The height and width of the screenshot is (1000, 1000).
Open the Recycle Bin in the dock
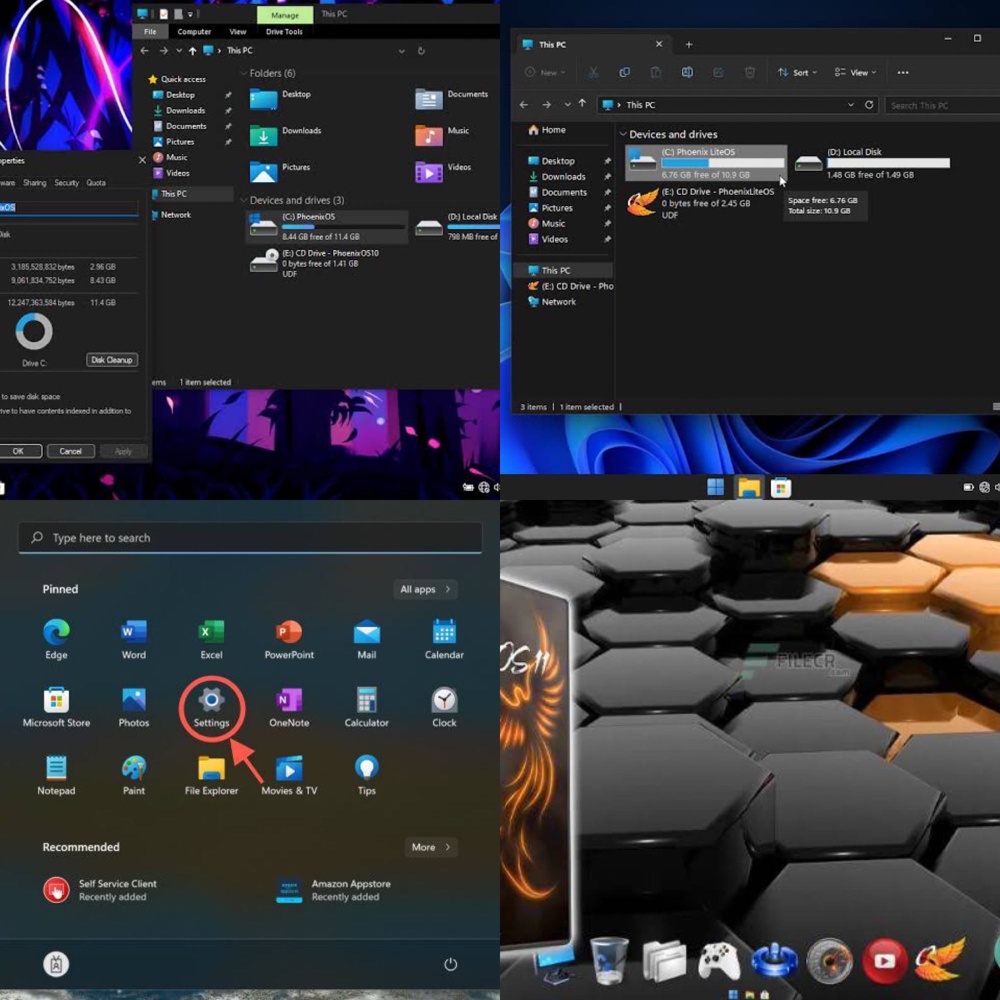608,961
